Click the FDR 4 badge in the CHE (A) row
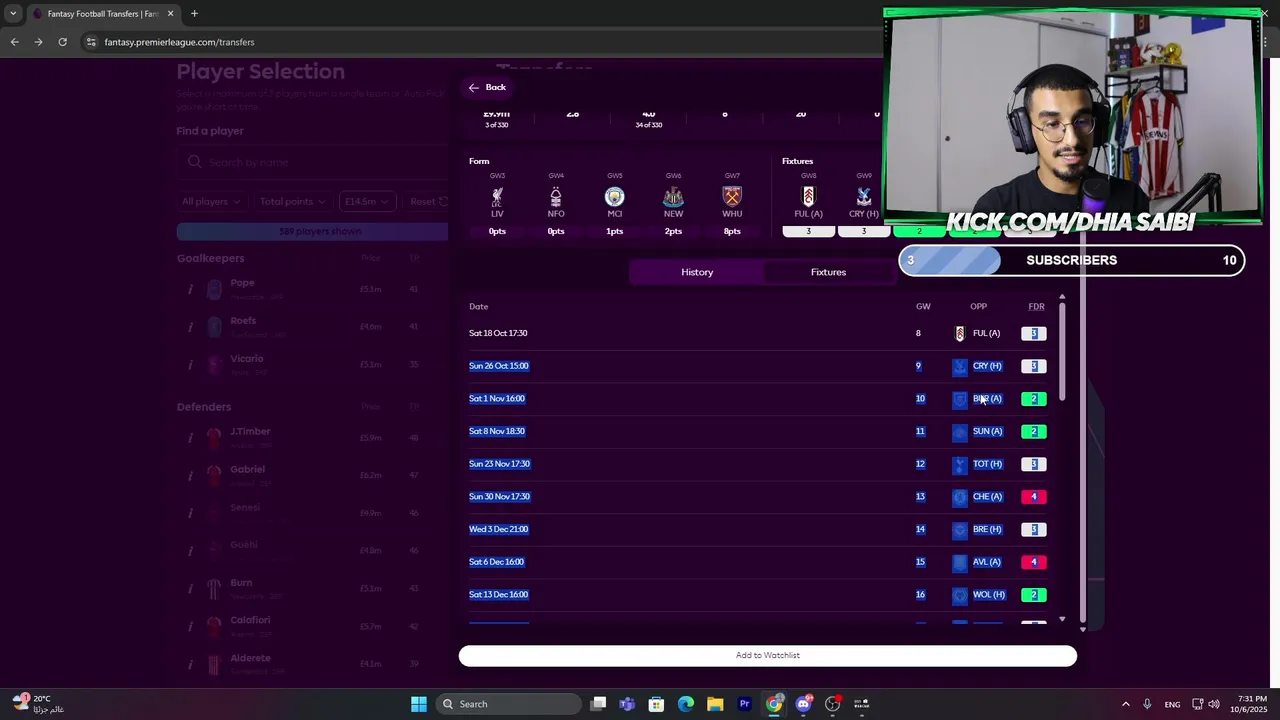The width and height of the screenshot is (1280, 720). (1034, 497)
